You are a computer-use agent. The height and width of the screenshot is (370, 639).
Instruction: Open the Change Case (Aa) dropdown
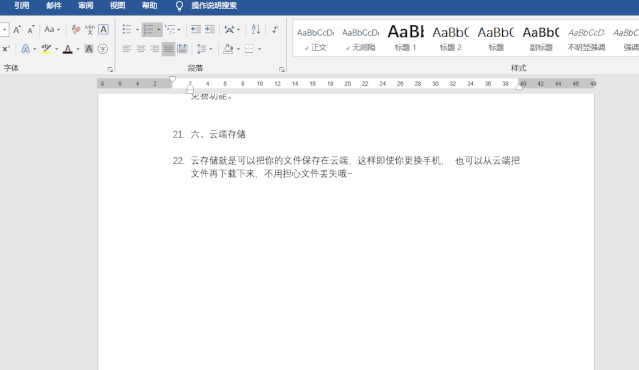click(x=52, y=29)
